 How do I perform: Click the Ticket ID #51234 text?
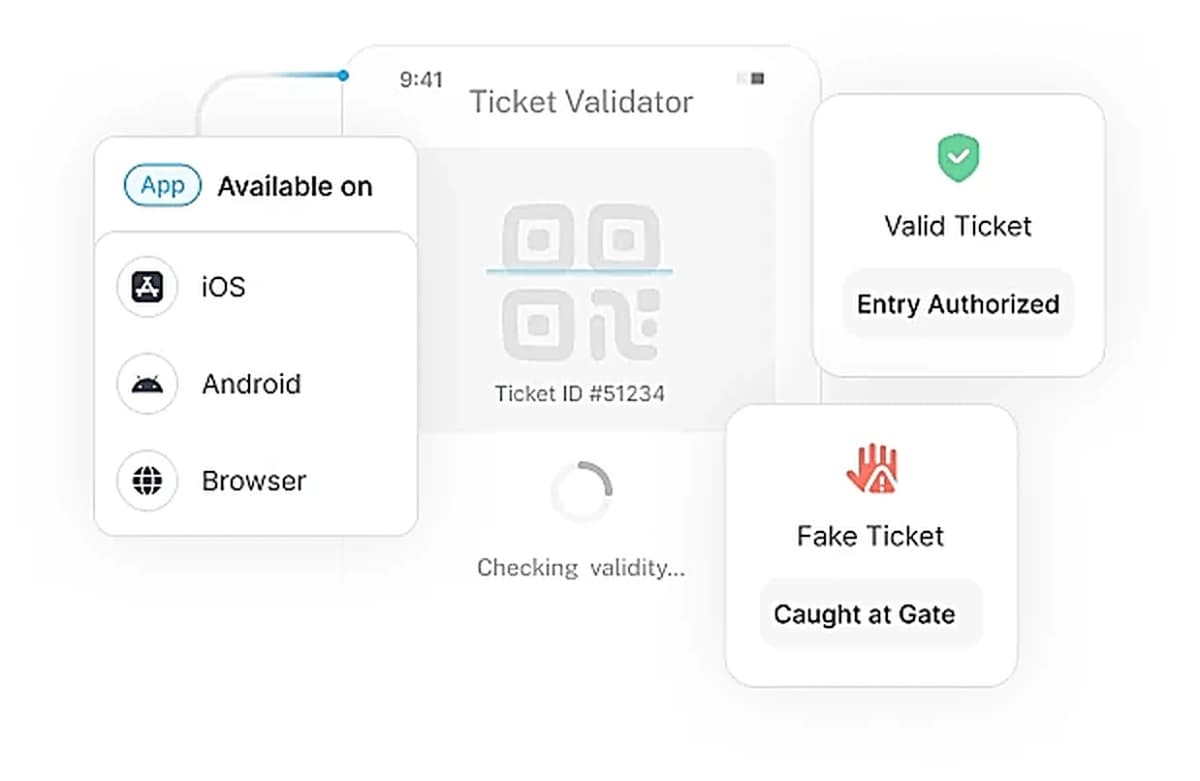click(580, 394)
